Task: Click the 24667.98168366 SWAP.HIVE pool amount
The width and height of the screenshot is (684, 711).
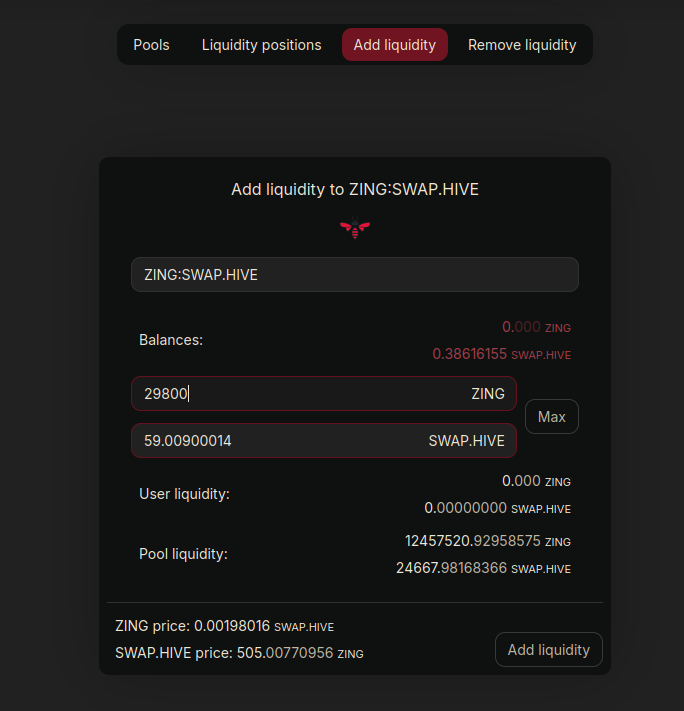Action: pos(483,568)
